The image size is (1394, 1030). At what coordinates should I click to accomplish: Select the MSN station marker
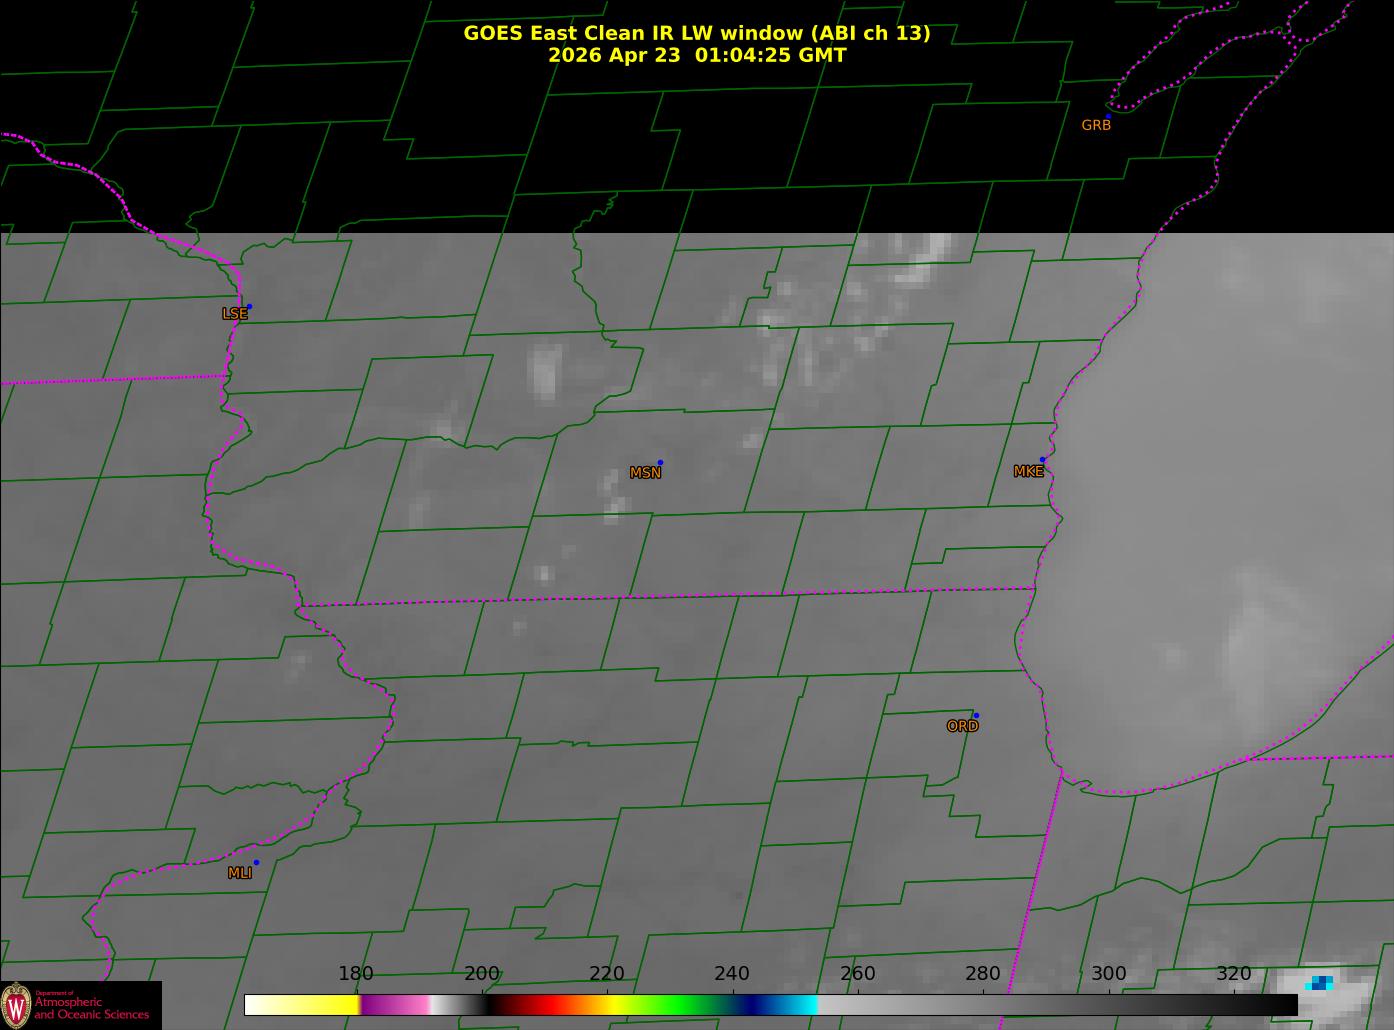(x=660, y=462)
